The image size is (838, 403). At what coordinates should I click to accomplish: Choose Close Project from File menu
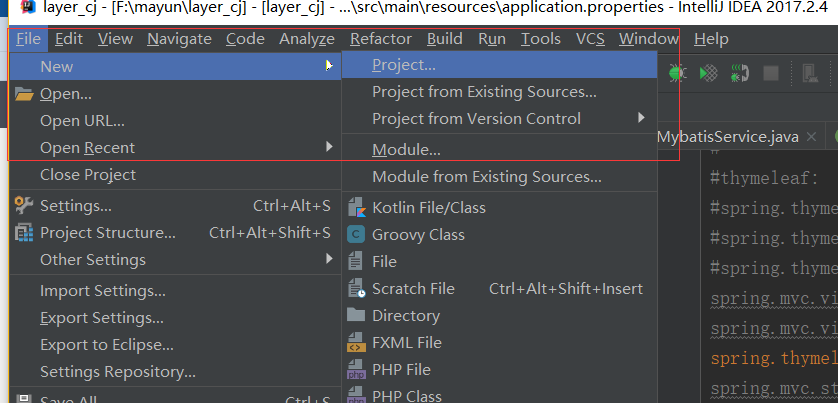point(88,175)
